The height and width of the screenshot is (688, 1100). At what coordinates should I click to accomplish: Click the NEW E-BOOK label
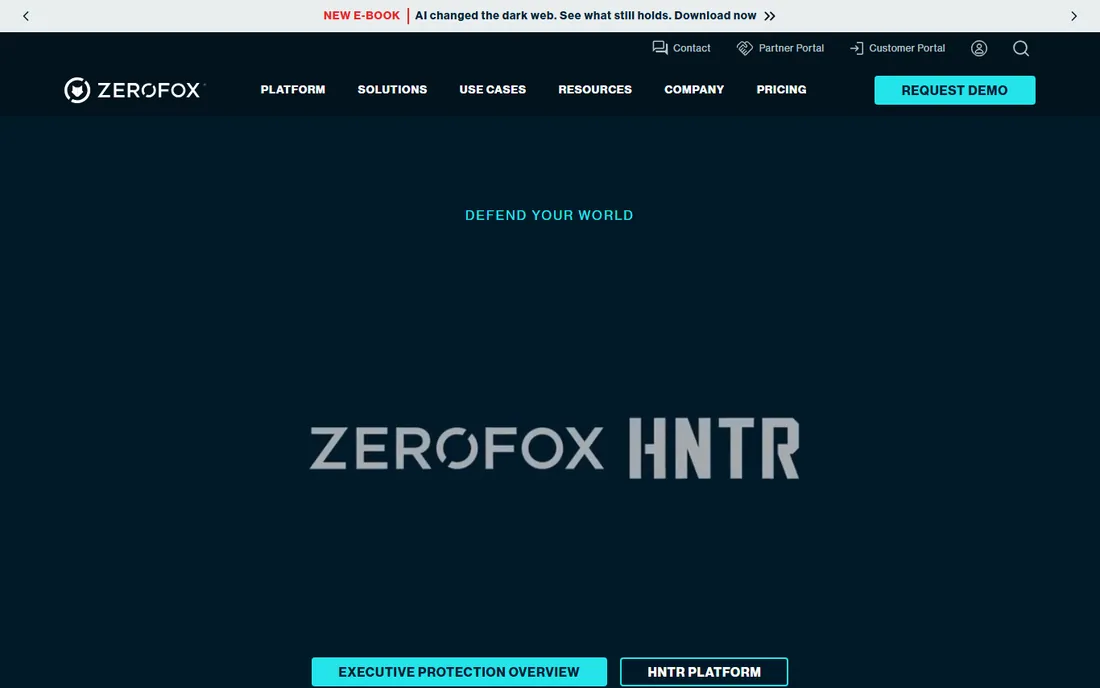(361, 15)
